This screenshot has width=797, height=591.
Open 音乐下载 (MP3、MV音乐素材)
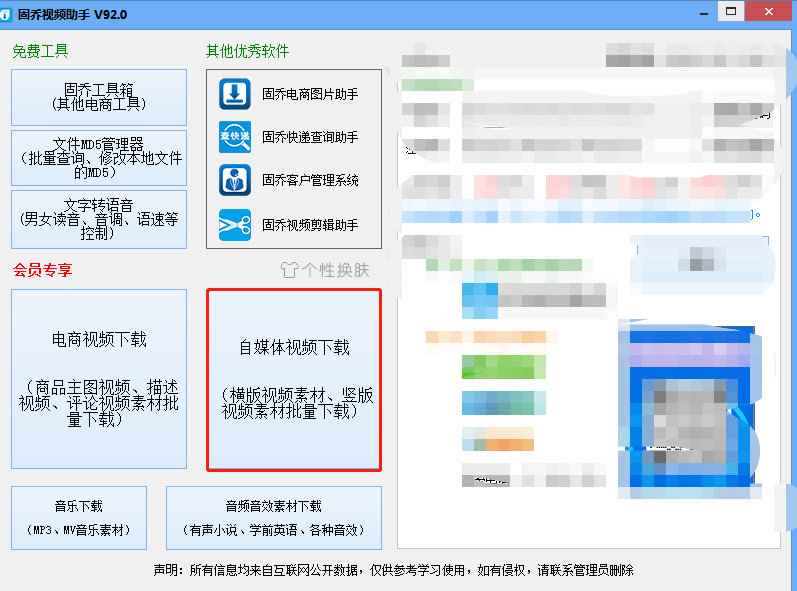coord(79,518)
